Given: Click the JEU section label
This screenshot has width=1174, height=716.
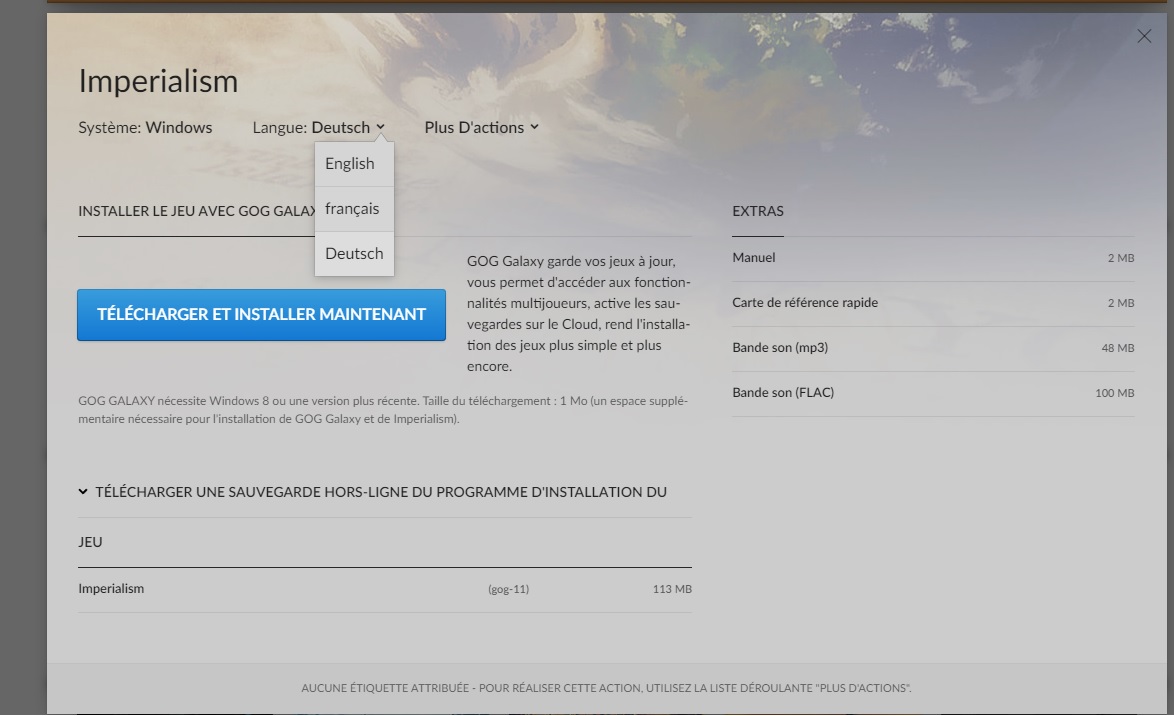Looking at the screenshot, I should (90, 542).
